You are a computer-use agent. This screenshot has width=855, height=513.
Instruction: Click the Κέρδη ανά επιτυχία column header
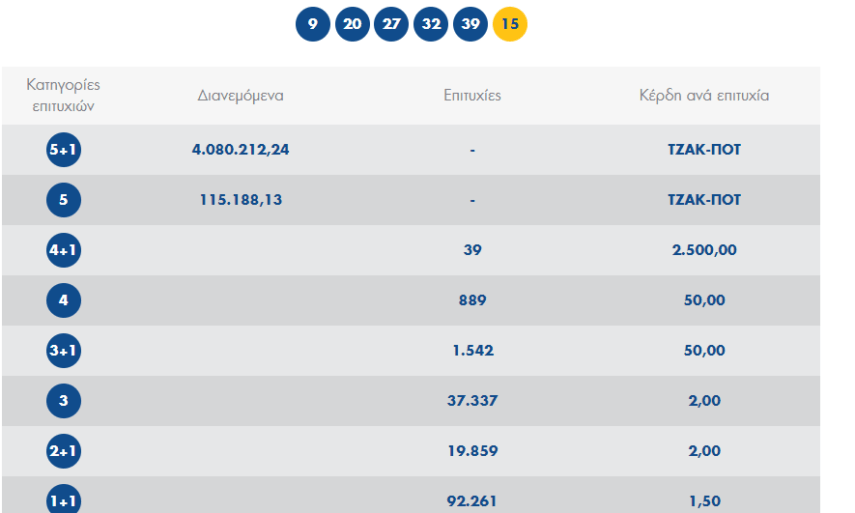(704, 96)
